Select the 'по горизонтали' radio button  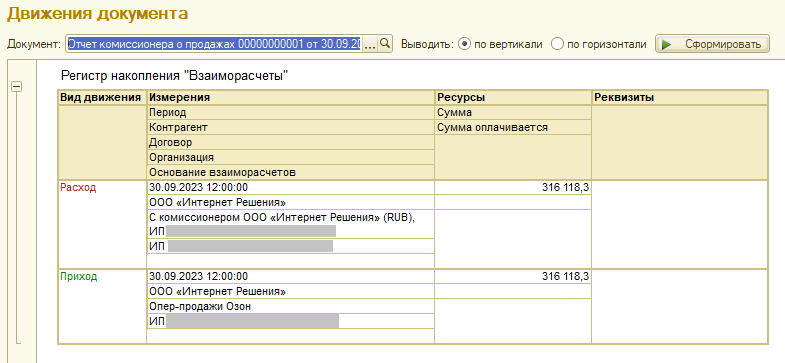[x=558, y=44]
